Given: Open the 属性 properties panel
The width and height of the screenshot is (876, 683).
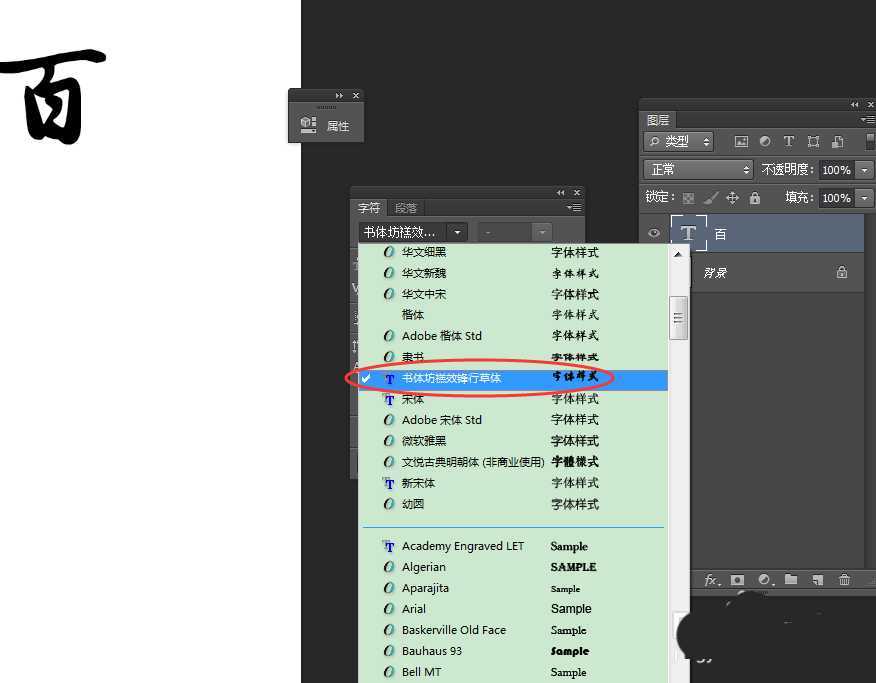Looking at the screenshot, I should pos(326,126).
